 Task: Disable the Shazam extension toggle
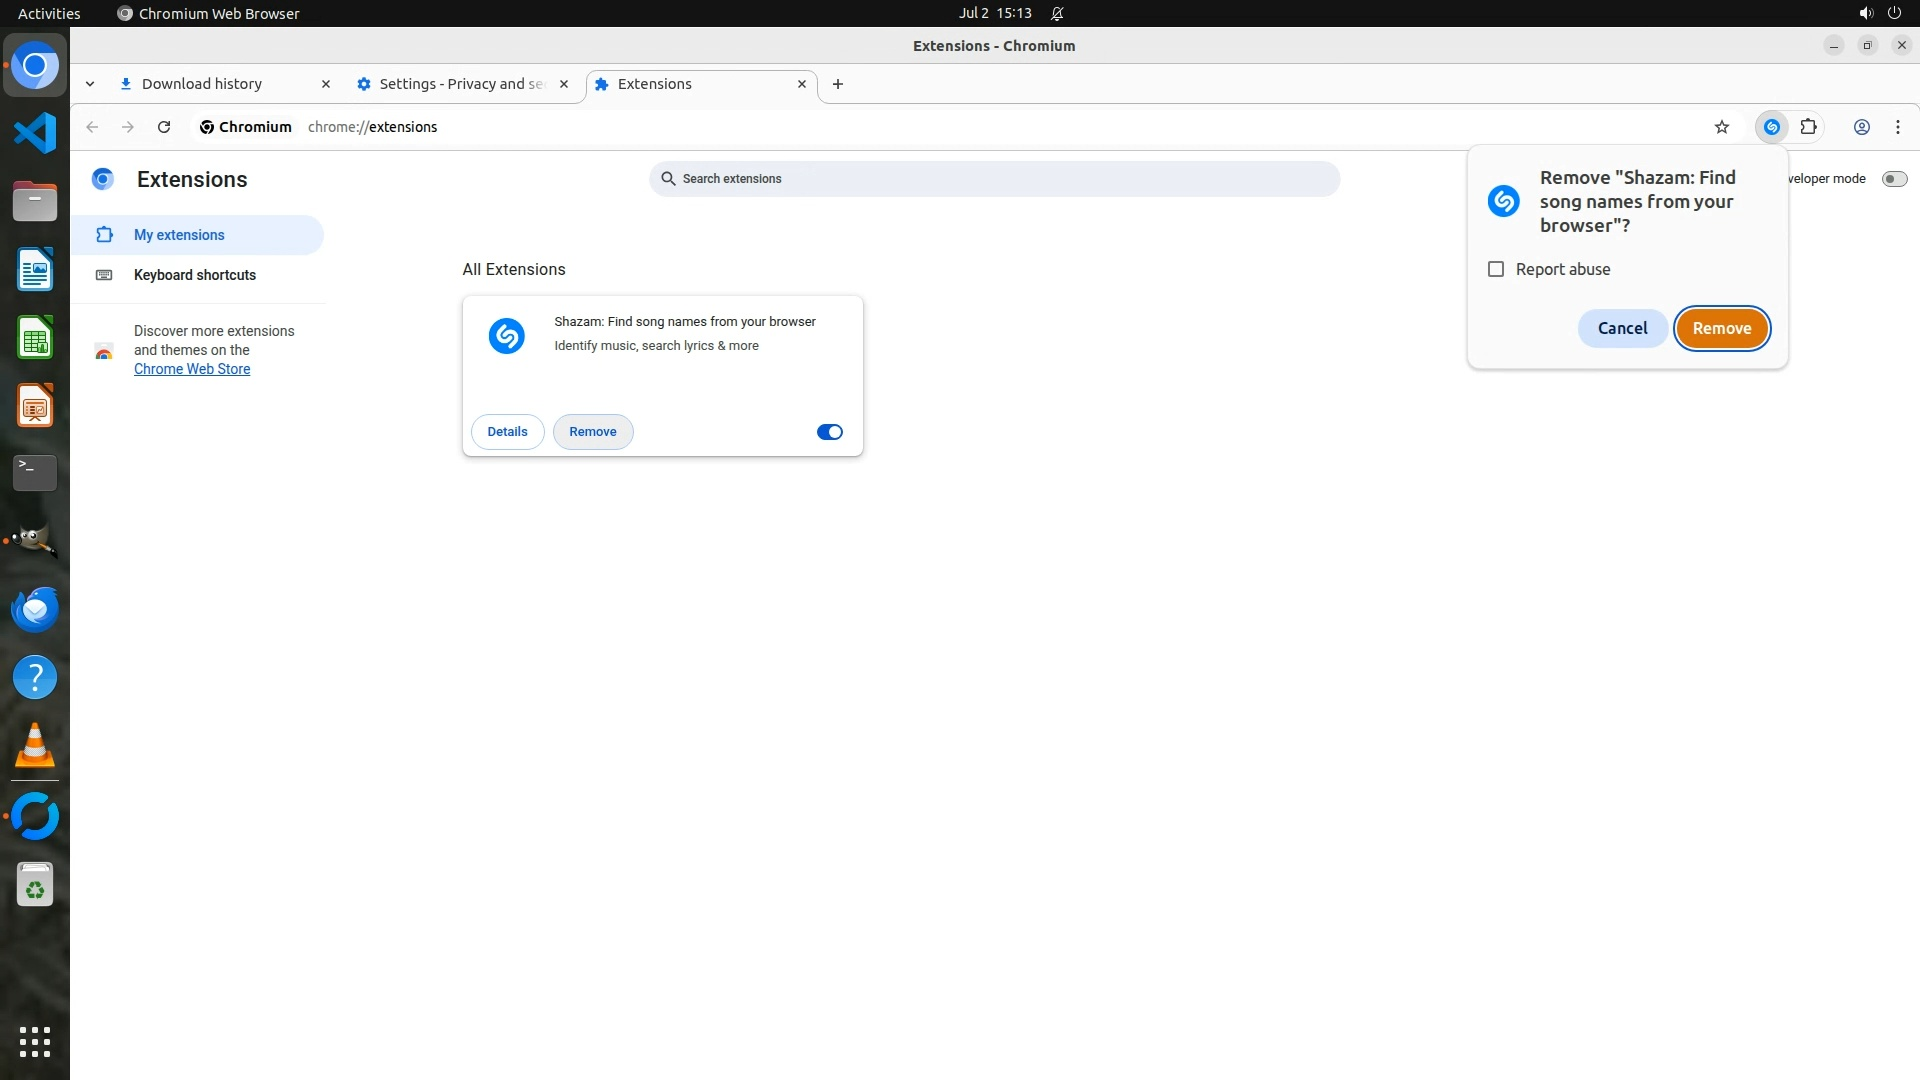[x=829, y=432]
